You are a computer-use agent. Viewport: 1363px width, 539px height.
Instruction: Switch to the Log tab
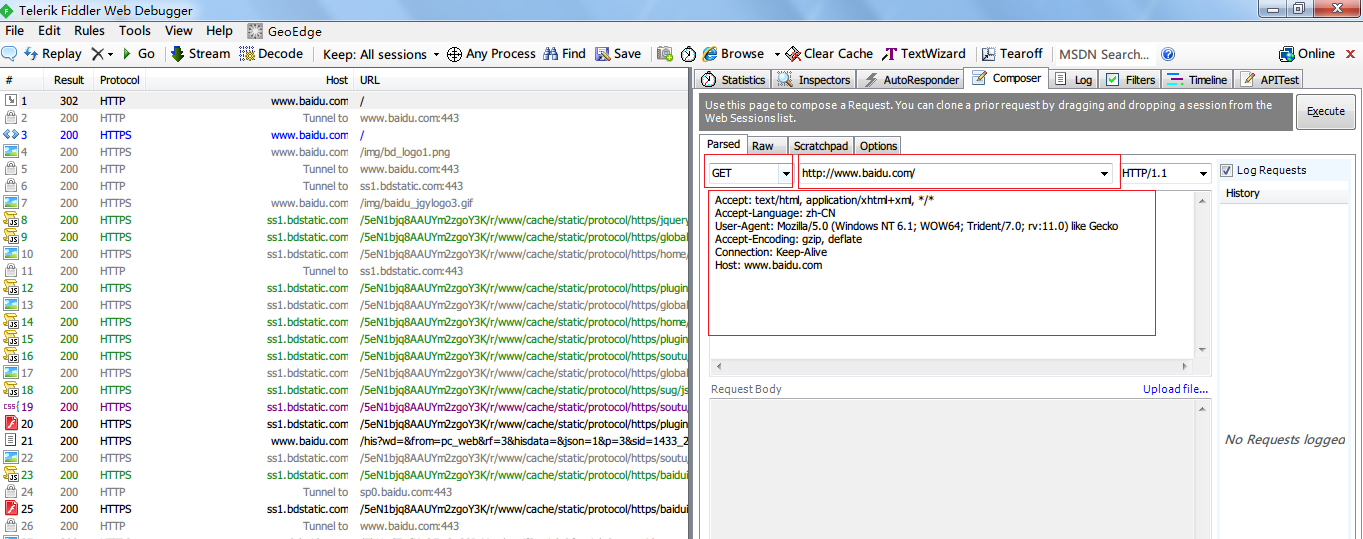coord(1074,79)
